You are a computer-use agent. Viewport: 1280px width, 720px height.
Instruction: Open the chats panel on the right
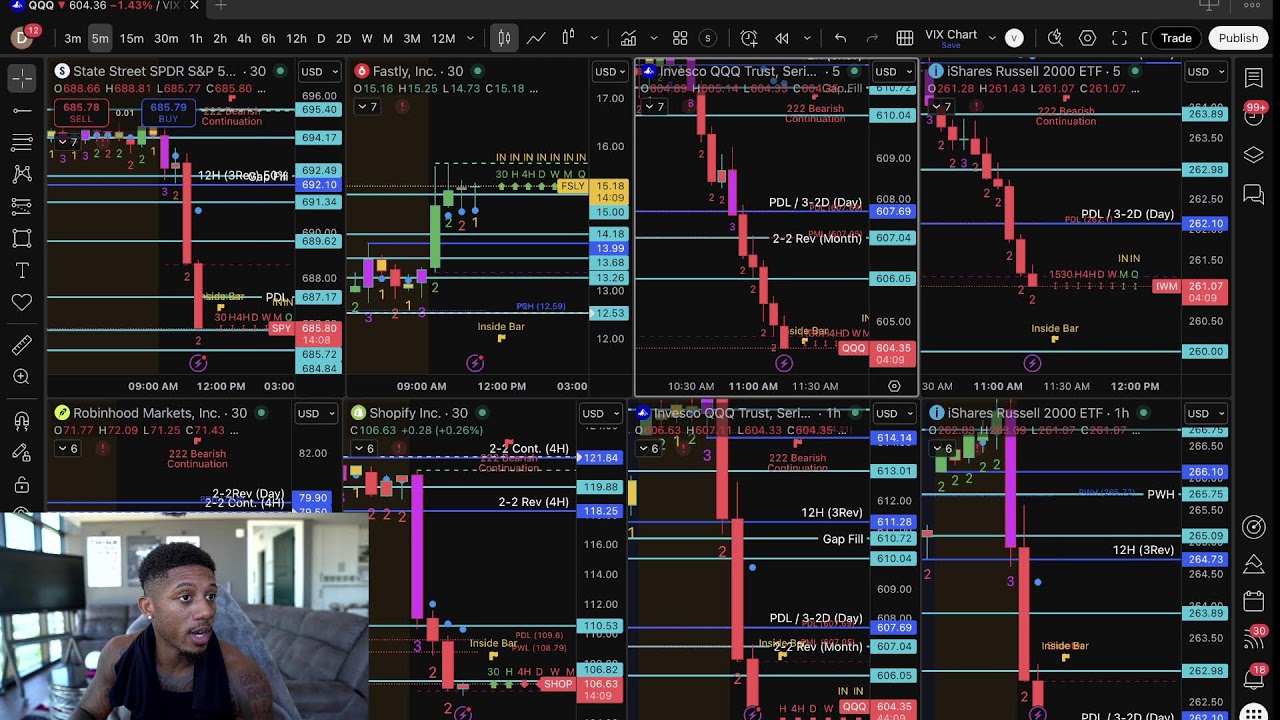(x=1254, y=194)
